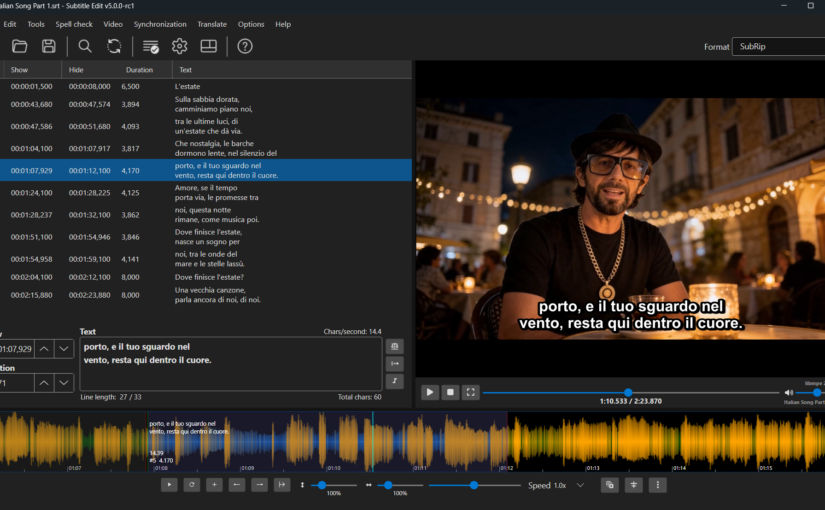The height and width of the screenshot is (510, 825).
Task: Select the row "Sulla sabbia dorata"
Action: (206, 104)
